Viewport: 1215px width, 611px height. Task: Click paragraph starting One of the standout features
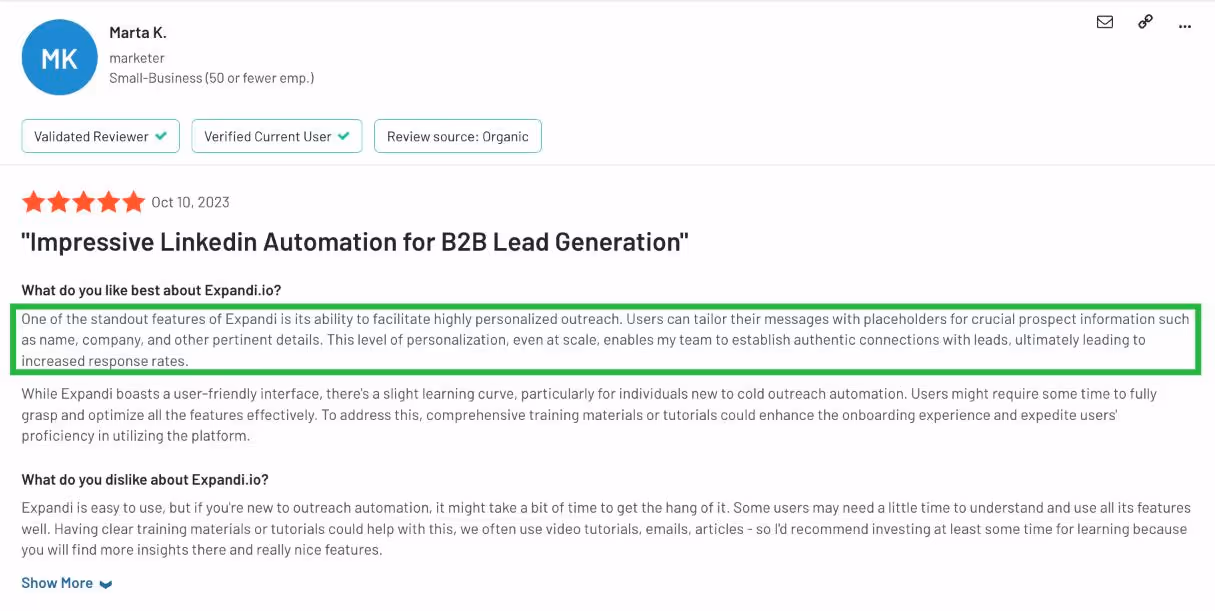[x=606, y=340]
